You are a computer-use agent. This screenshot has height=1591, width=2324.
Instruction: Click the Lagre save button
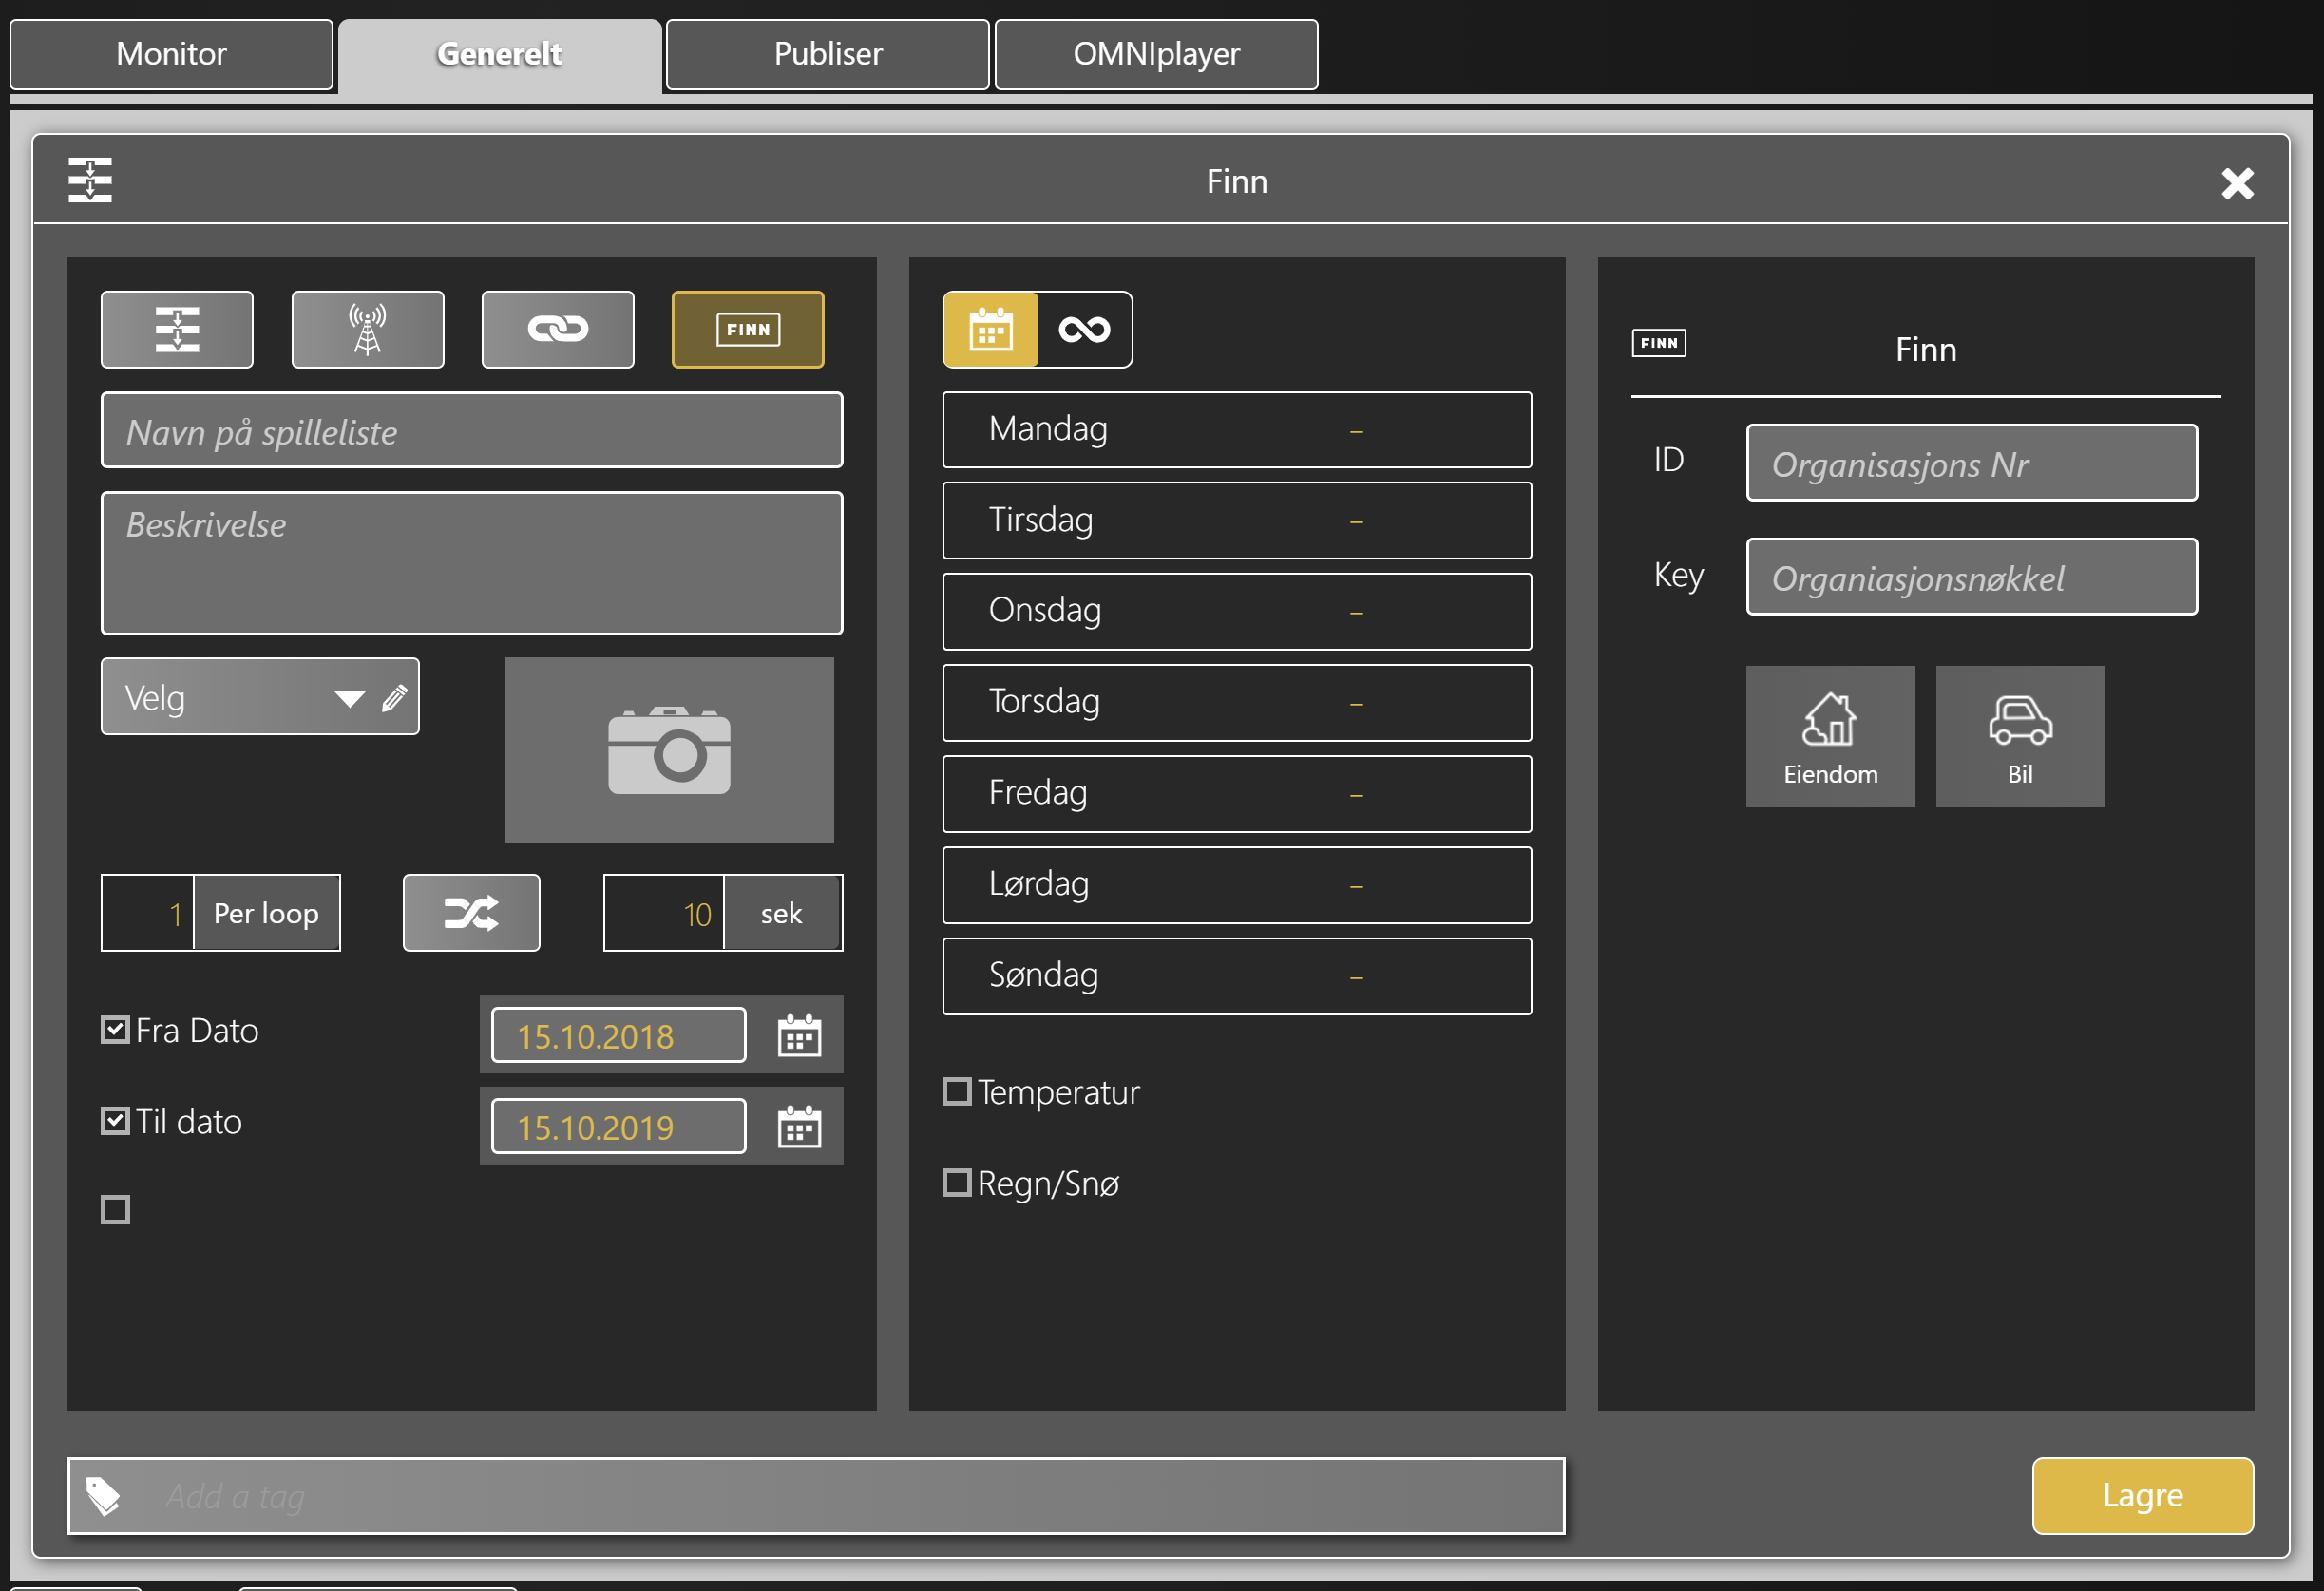[2143, 1495]
